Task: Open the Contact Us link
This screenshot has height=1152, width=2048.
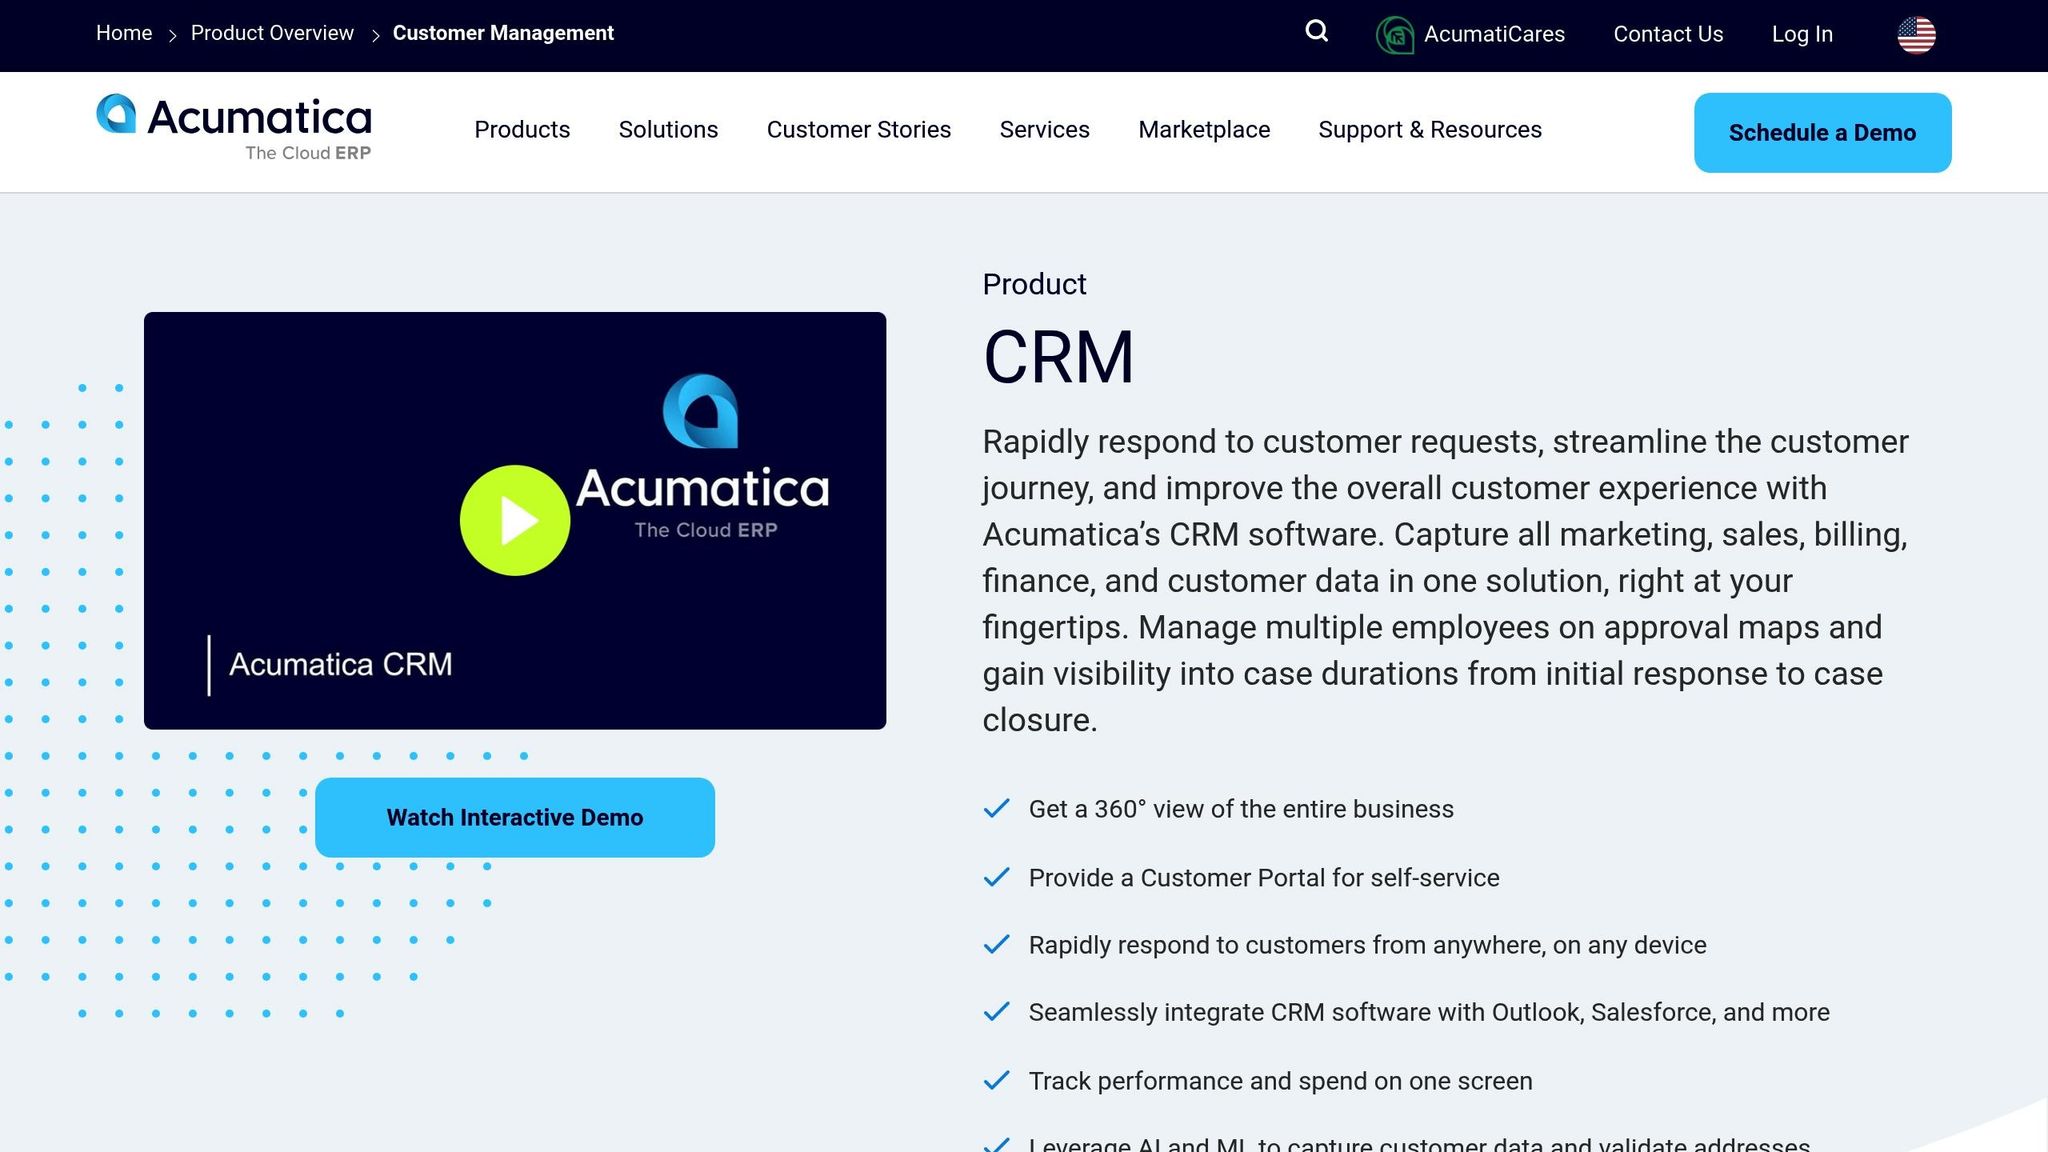Action: coord(1668,34)
